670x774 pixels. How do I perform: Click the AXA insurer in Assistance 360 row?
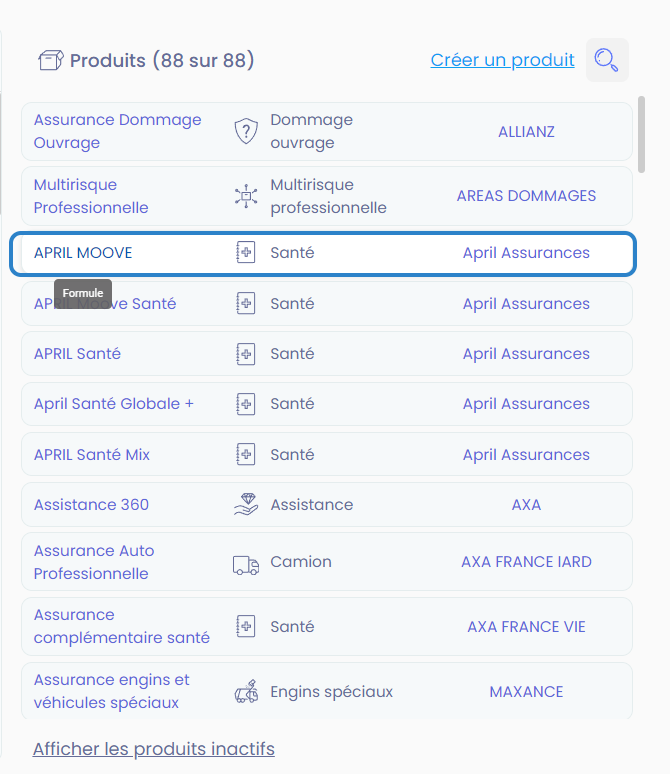click(526, 504)
